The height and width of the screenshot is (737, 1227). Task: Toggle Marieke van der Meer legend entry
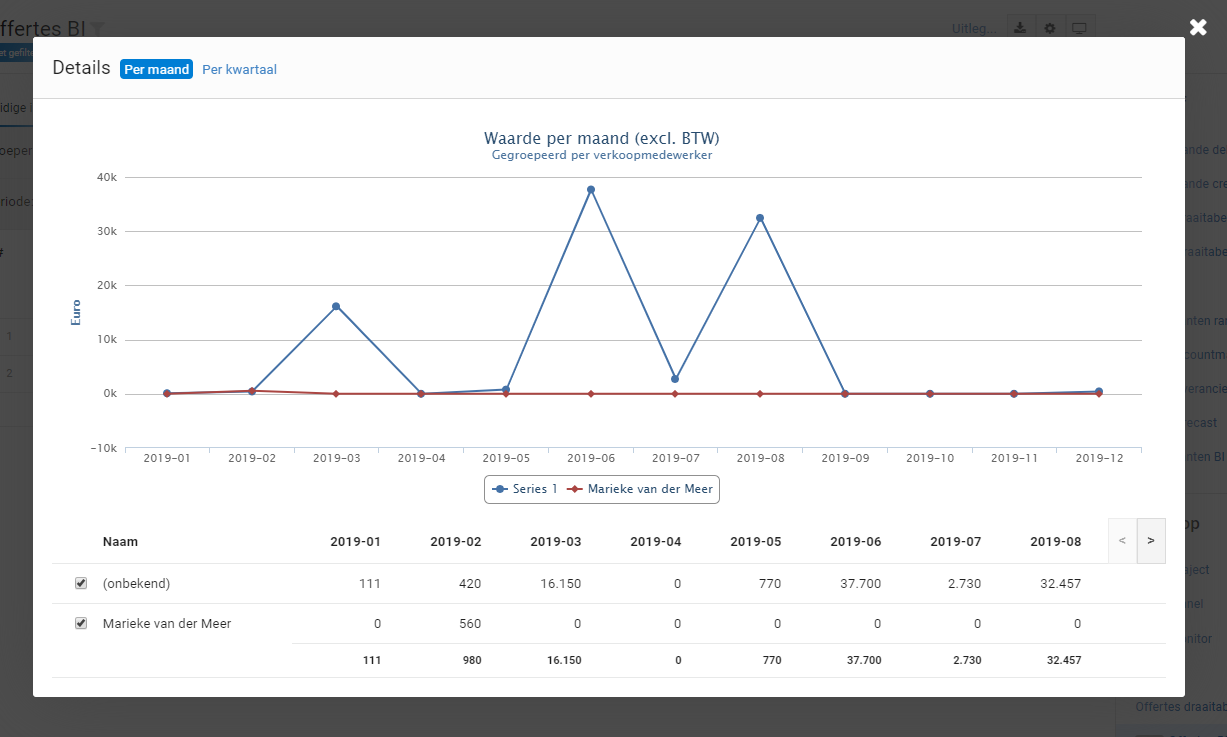click(640, 489)
